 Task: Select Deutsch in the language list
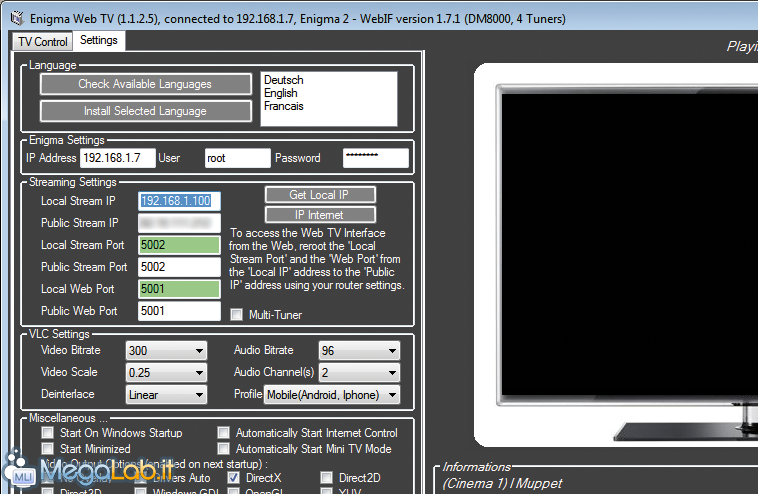284,80
